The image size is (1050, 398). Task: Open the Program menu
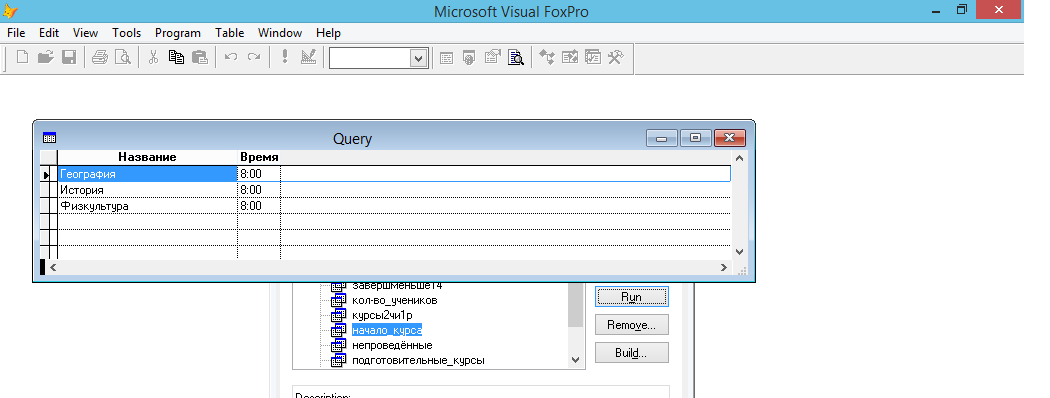[x=177, y=33]
